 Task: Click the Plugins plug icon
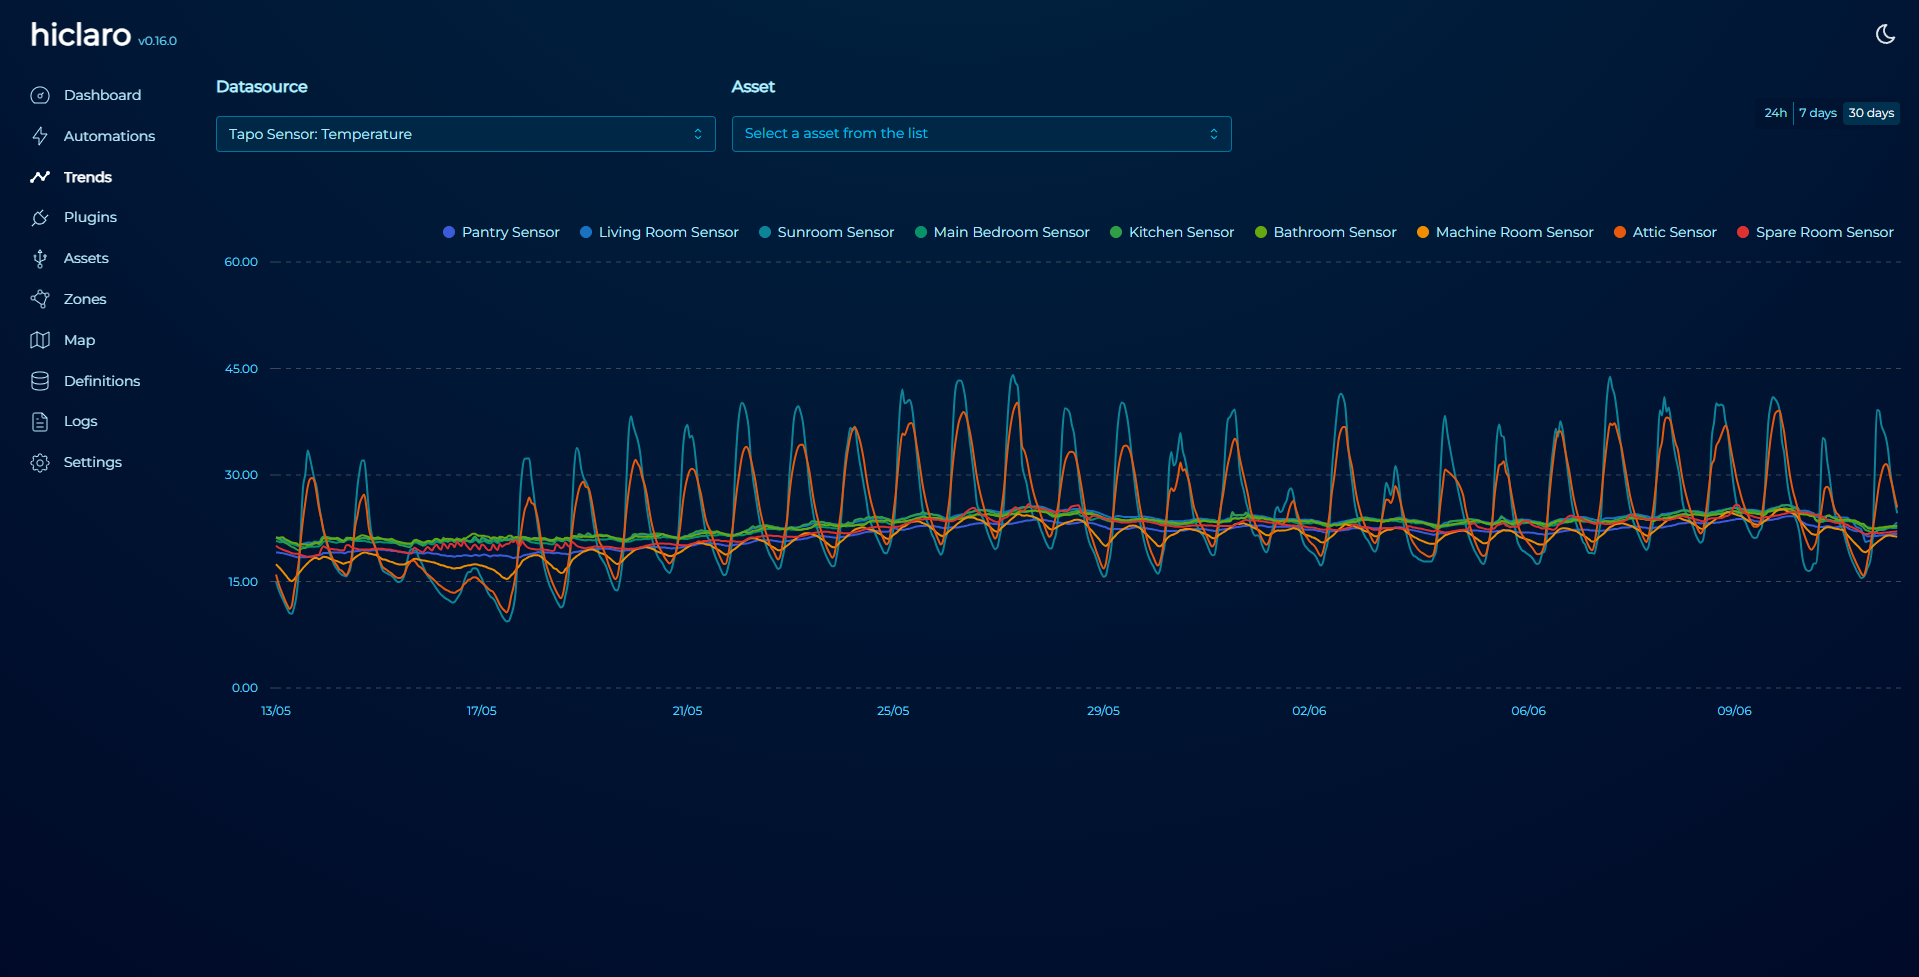point(40,217)
